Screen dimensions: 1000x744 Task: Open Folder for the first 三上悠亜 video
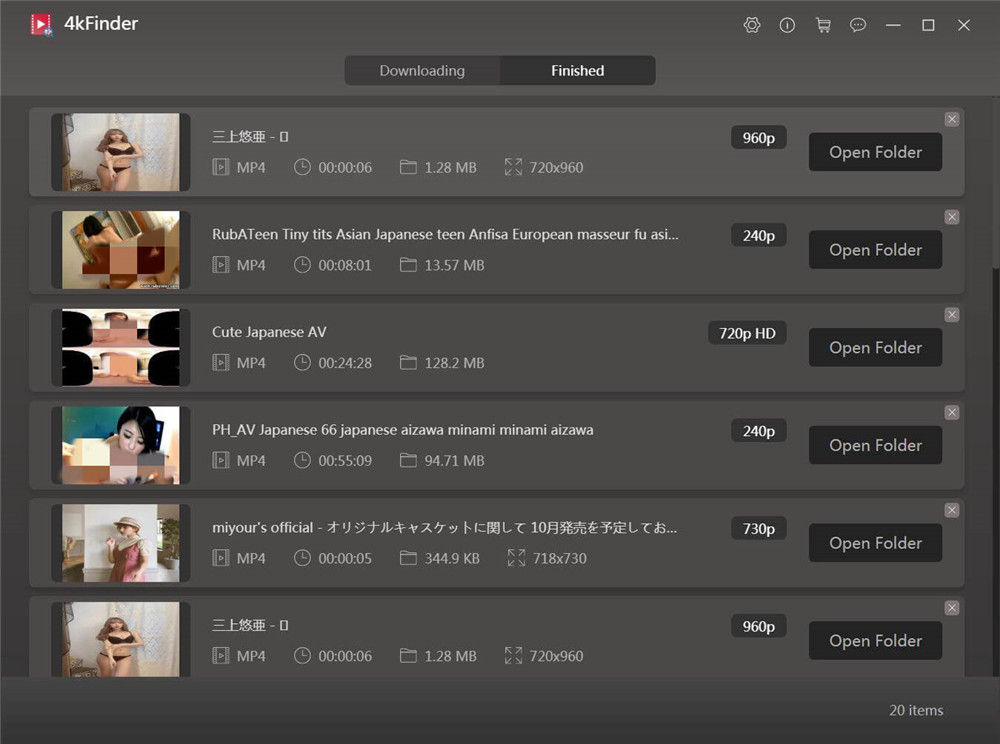[875, 152]
